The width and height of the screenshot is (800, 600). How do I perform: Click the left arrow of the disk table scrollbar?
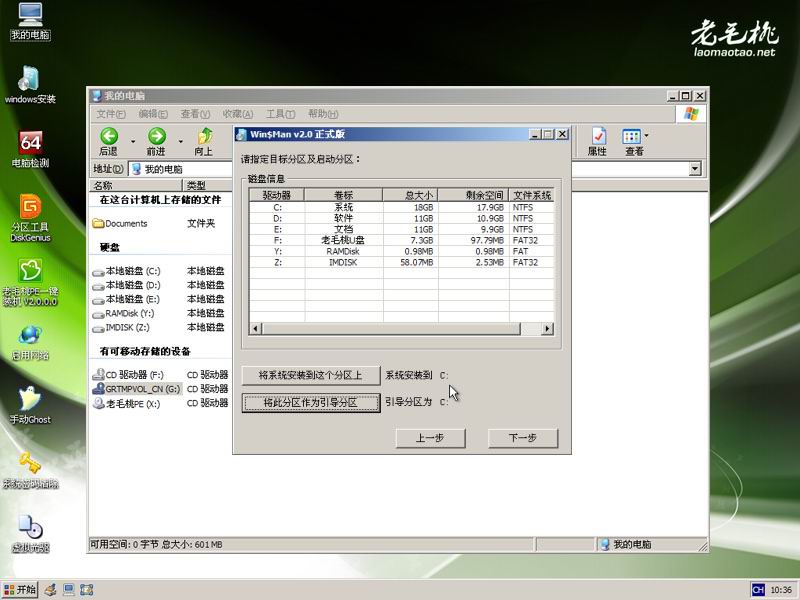pos(256,329)
